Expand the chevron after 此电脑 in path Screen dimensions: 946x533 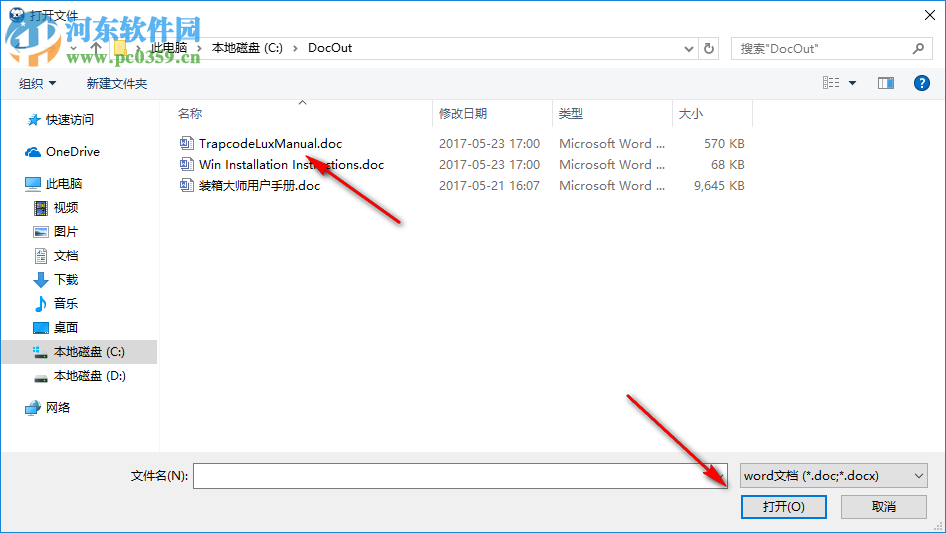click(x=199, y=48)
